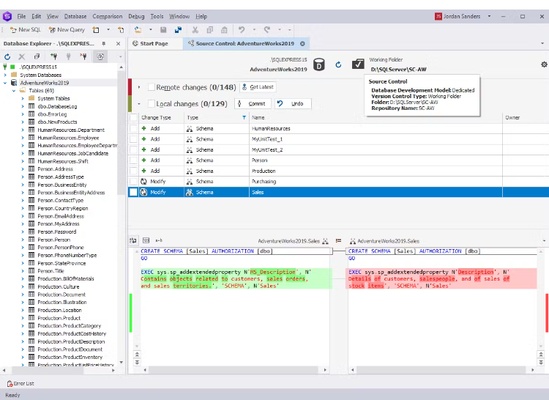Click the left diff pane horizontal scrollbar
The width and height of the screenshot is (549, 400).
pos(234,370)
